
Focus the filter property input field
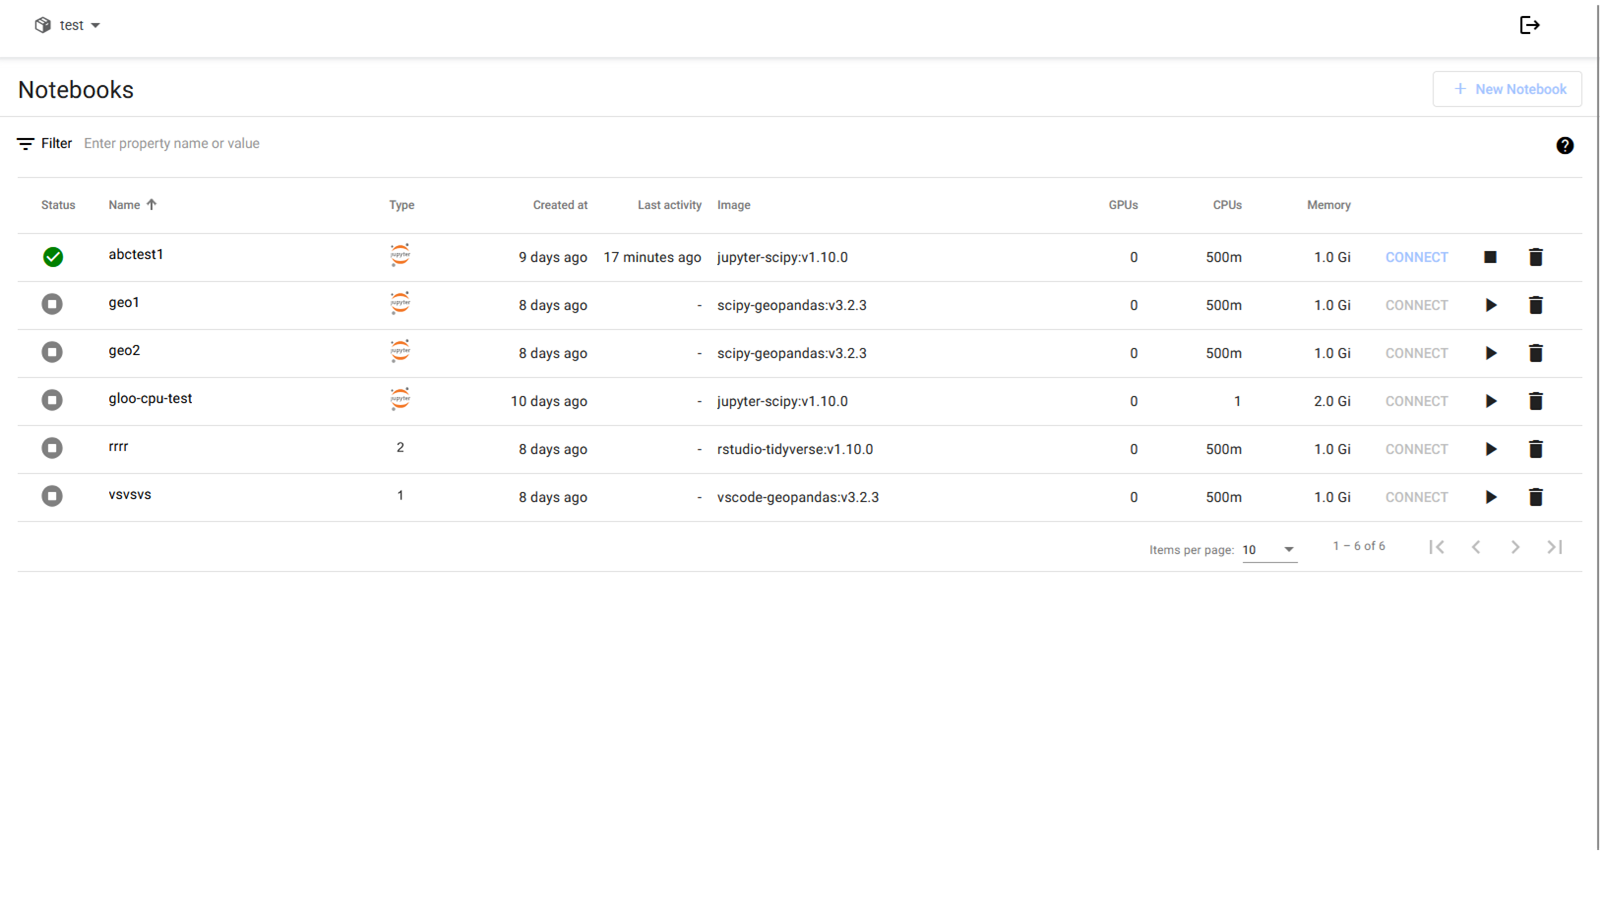pos(810,144)
